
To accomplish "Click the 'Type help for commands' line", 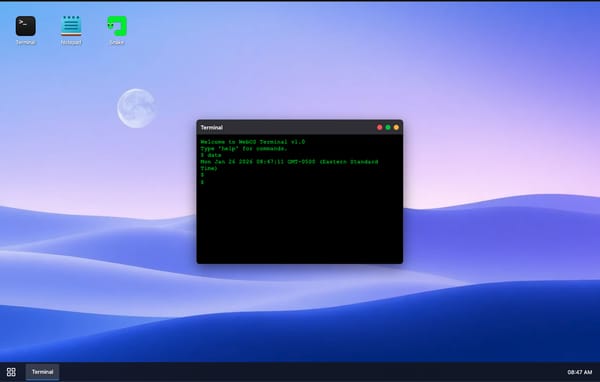I will click(244, 149).
